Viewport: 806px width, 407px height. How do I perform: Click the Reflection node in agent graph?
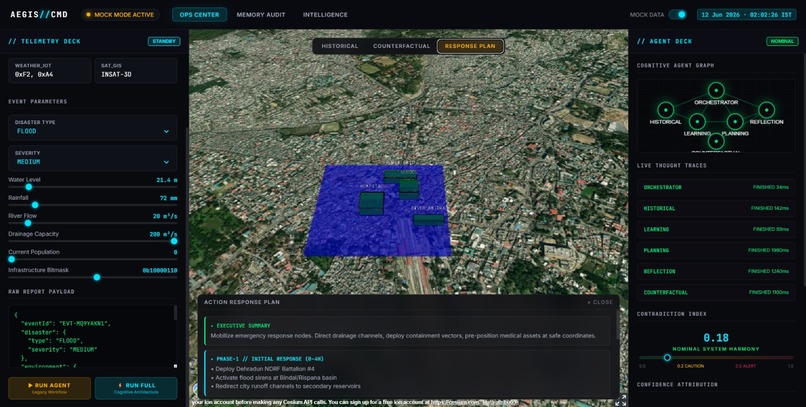(x=766, y=110)
